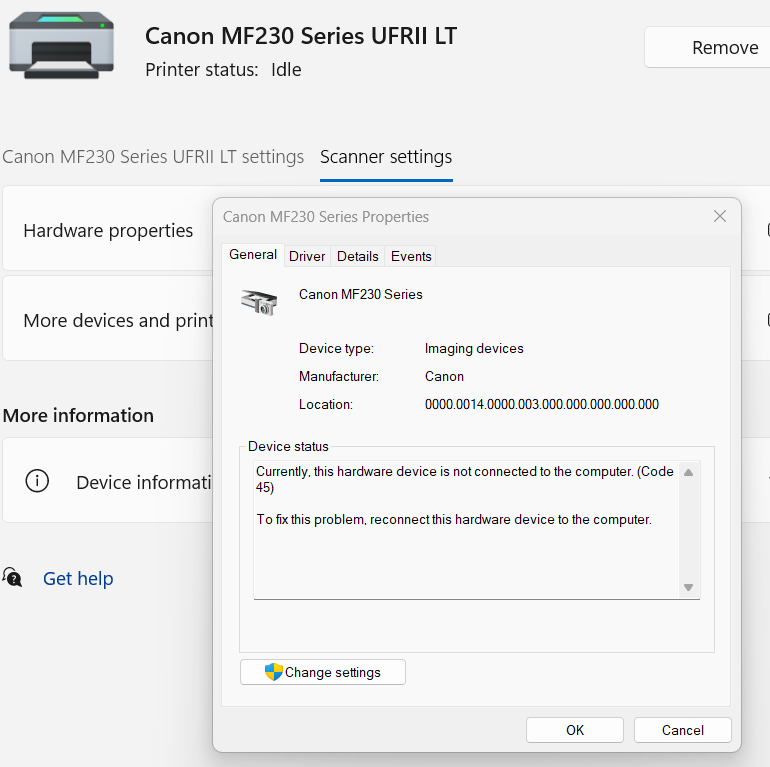Screen dimensions: 770x767
Task: Click the info circle icon beside Device information
Action: 37,481
